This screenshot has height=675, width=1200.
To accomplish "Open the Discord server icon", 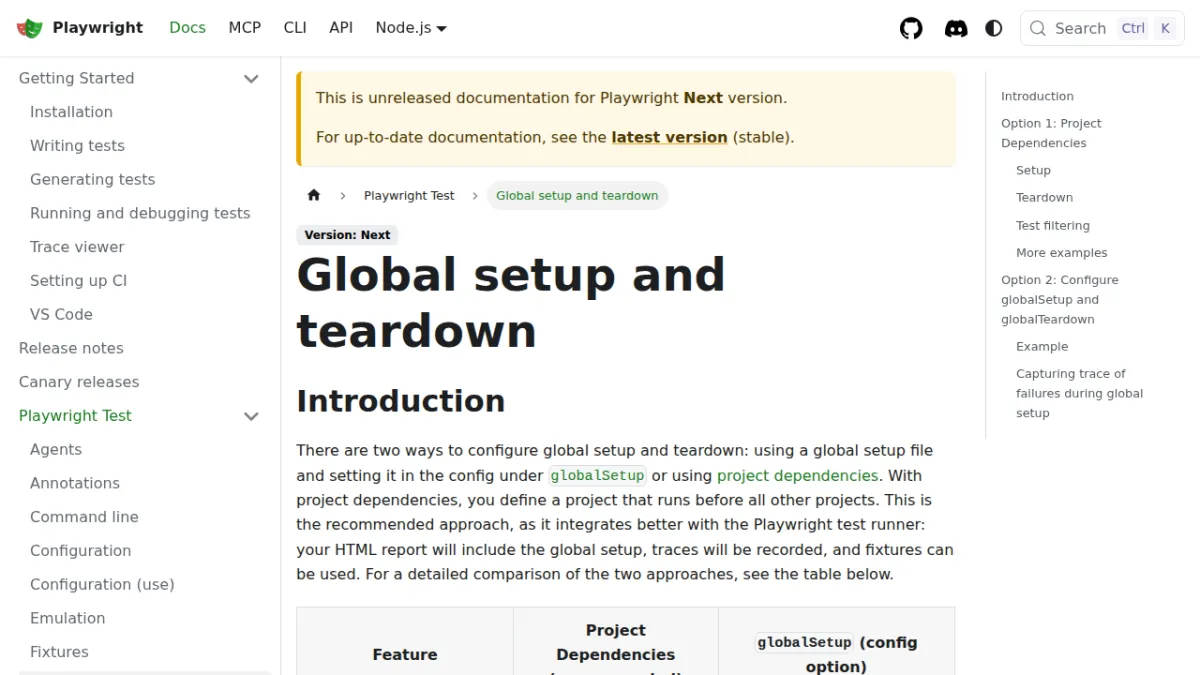I will tap(956, 28).
